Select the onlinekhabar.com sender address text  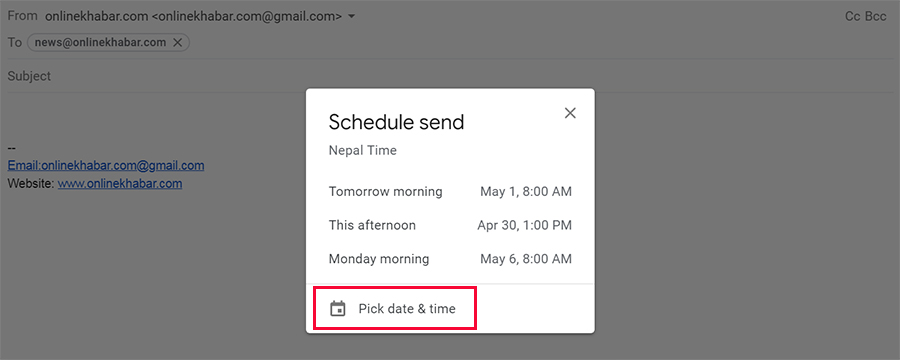[193, 17]
